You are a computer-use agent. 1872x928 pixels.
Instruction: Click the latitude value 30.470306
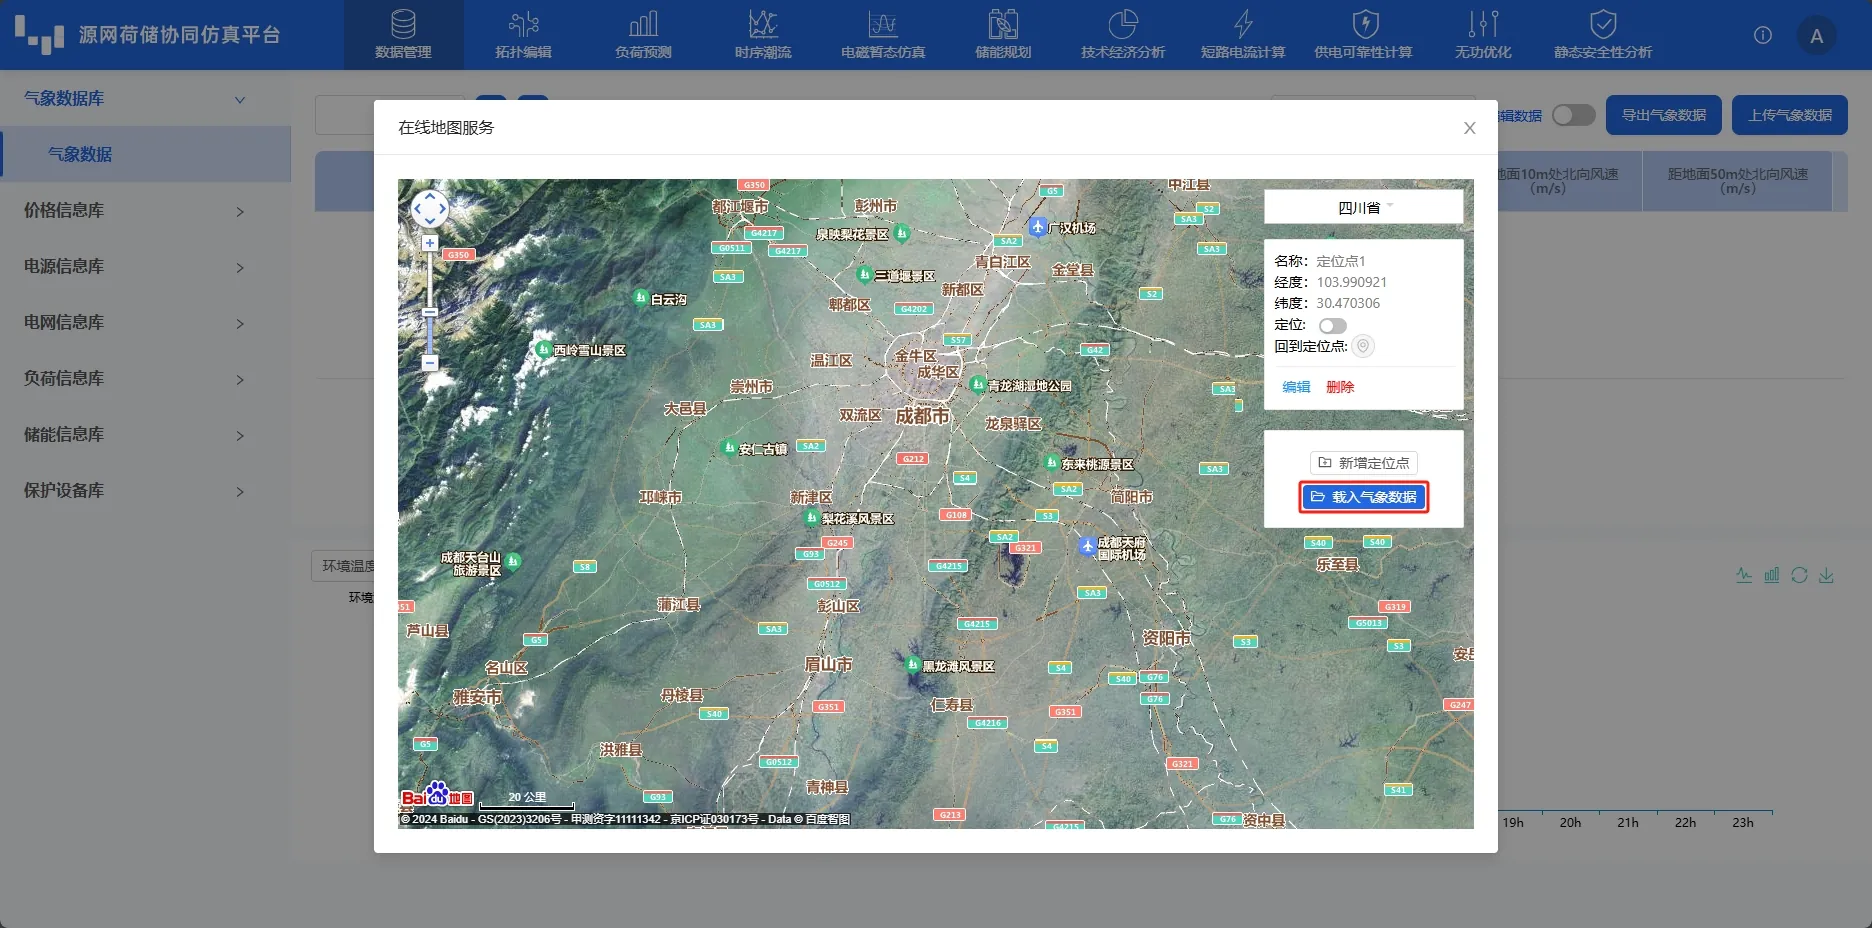tap(1348, 303)
